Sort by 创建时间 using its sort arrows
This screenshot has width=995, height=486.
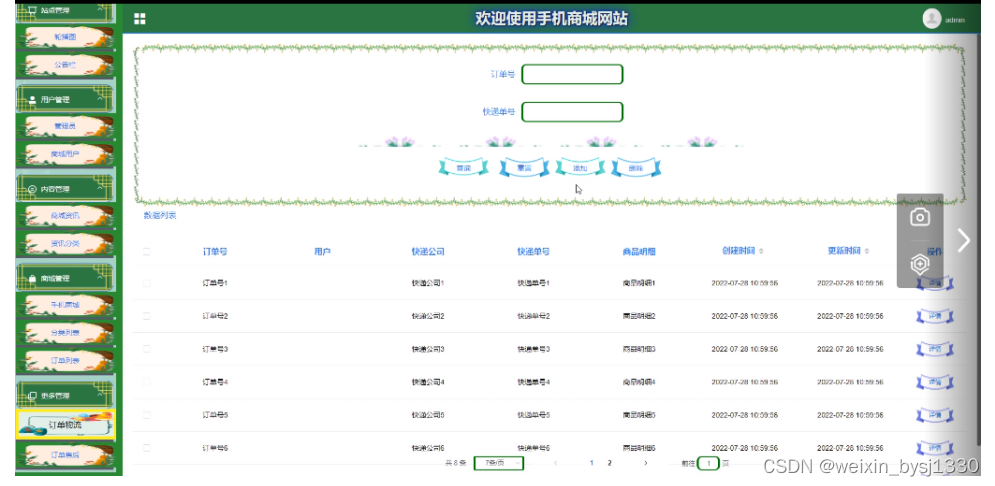[761, 251]
